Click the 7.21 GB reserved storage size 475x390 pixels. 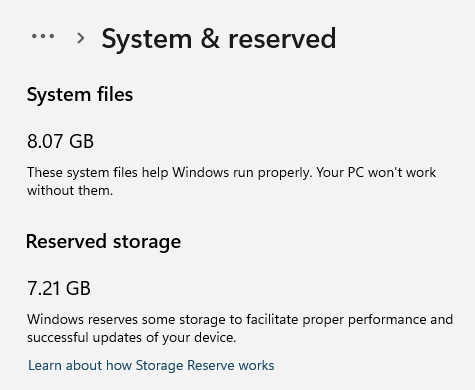pyautogui.click(x=59, y=288)
